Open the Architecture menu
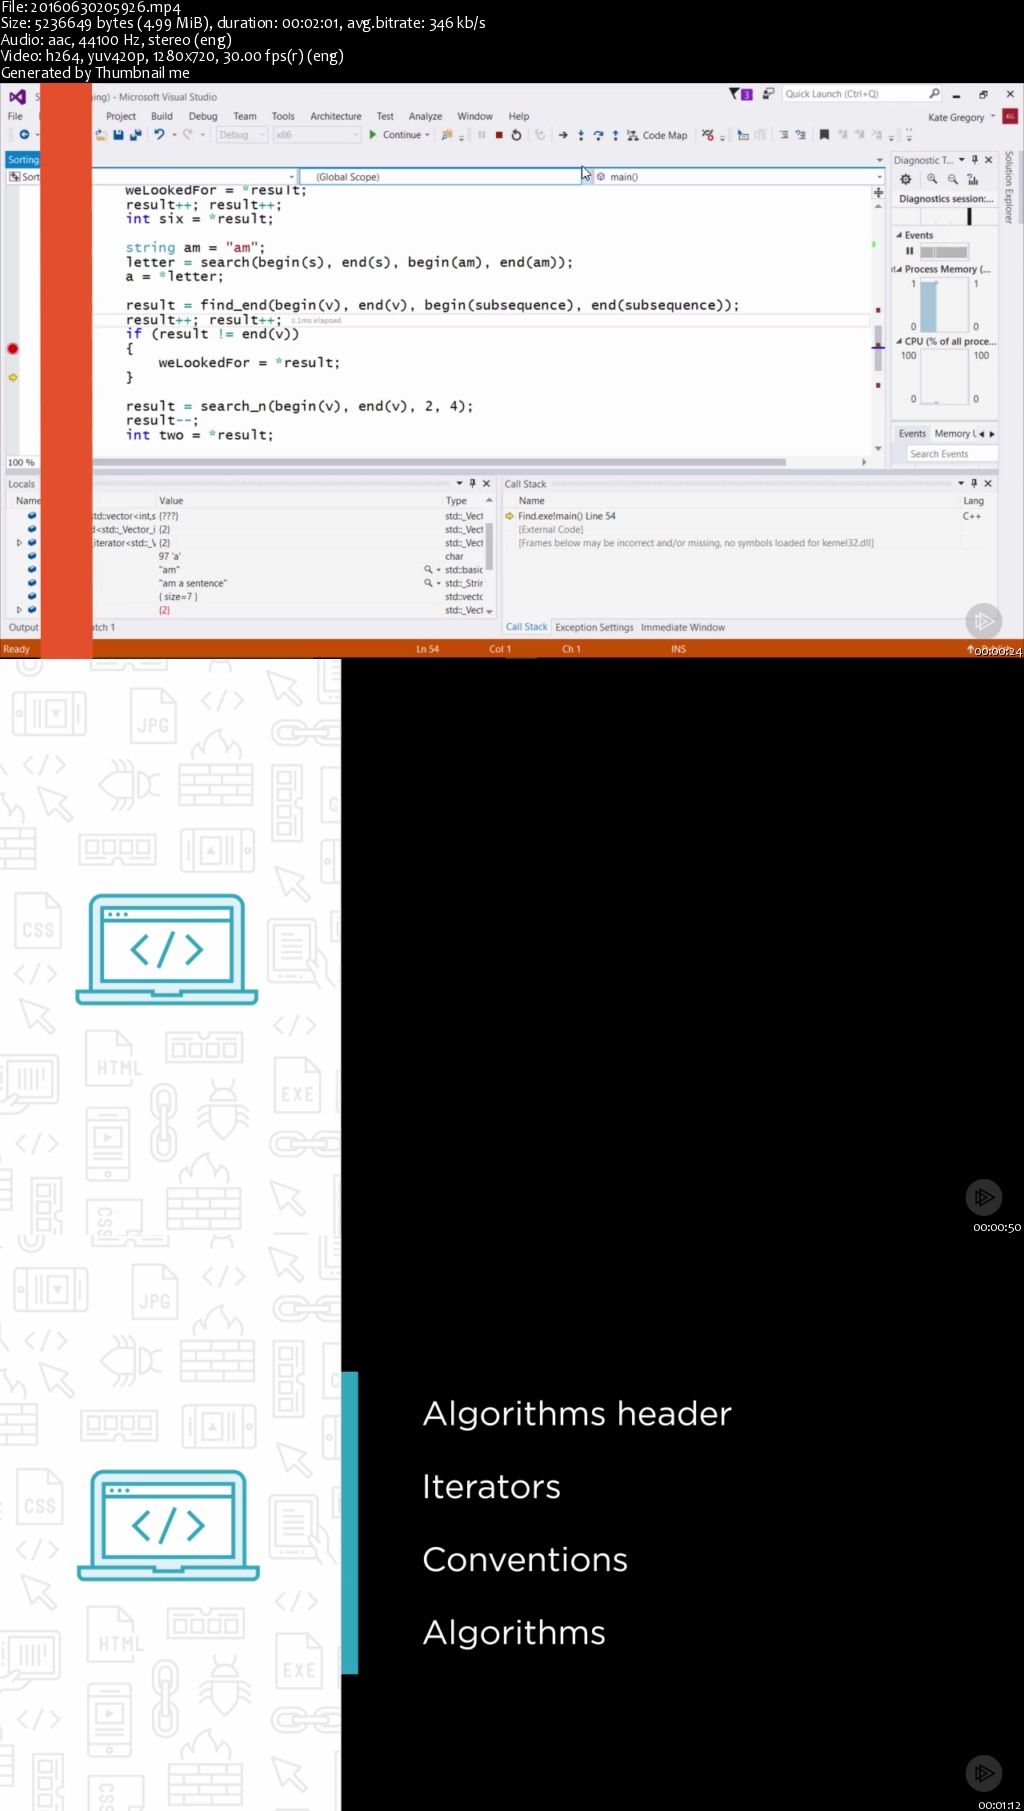This screenshot has height=1811, width=1024. [x=336, y=116]
